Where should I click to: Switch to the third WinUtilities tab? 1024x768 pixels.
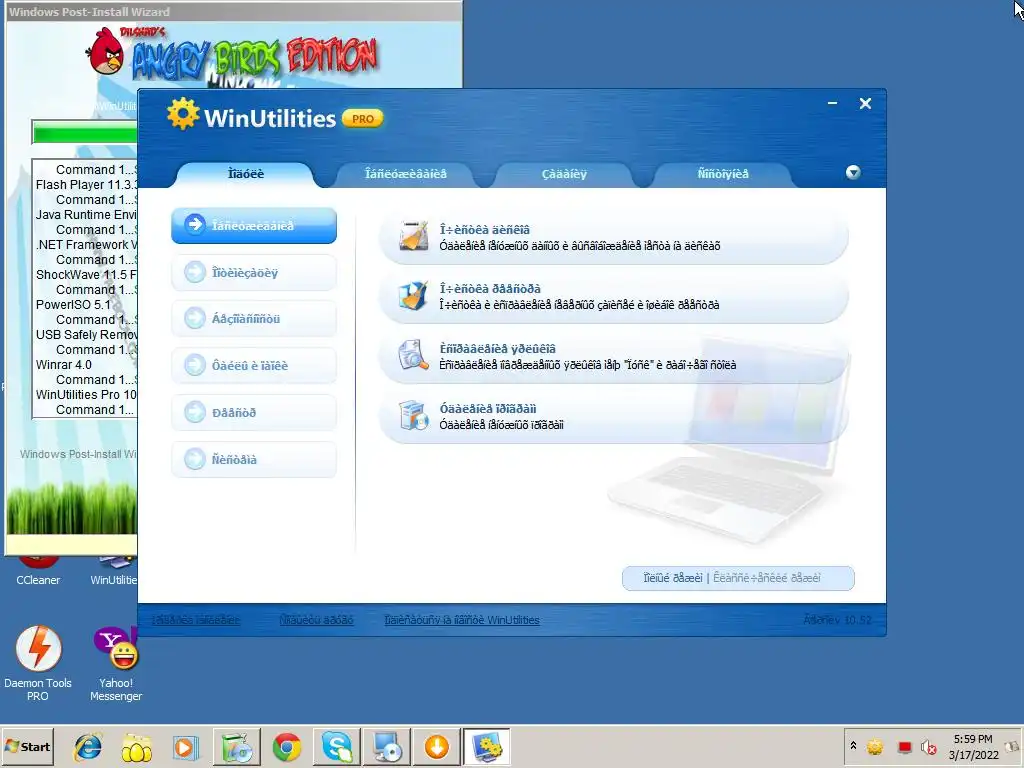(564, 174)
